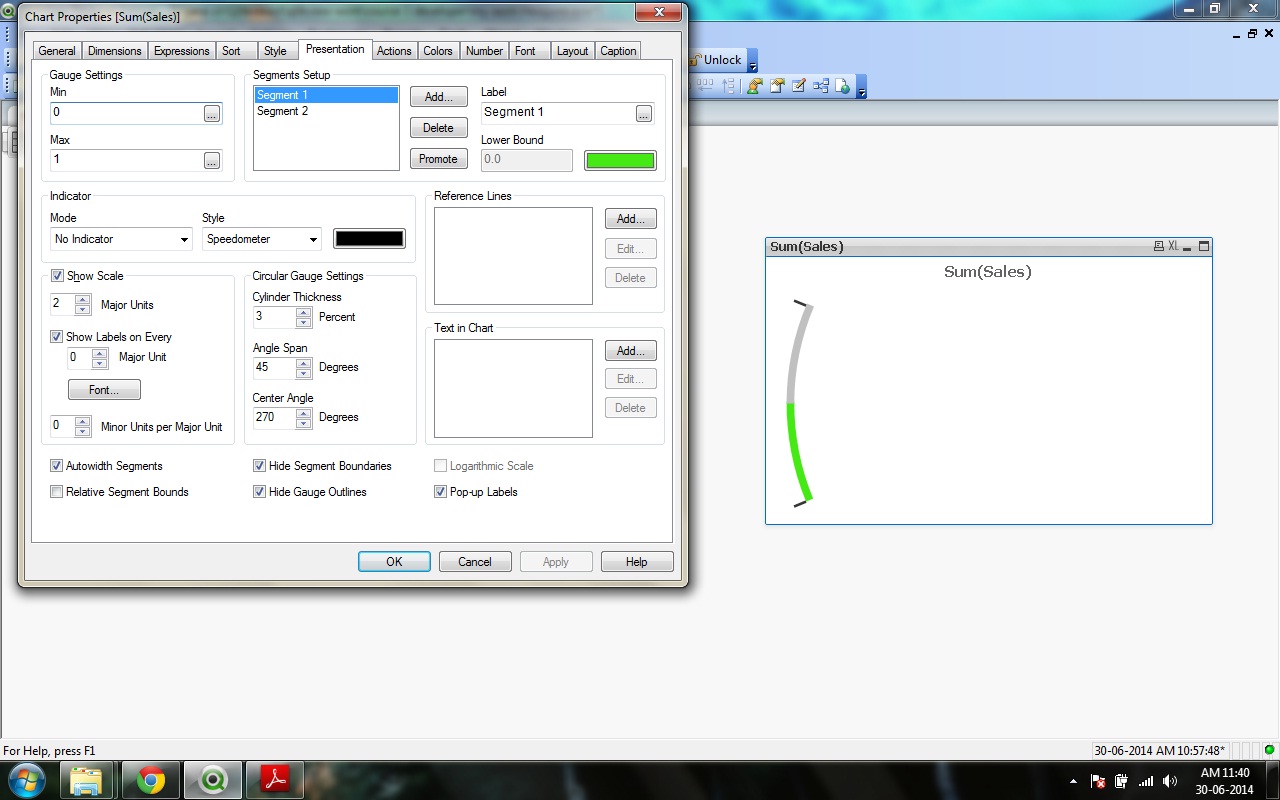Click OK to confirm chart properties
The image size is (1280, 800).
click(x=394, y=562)
